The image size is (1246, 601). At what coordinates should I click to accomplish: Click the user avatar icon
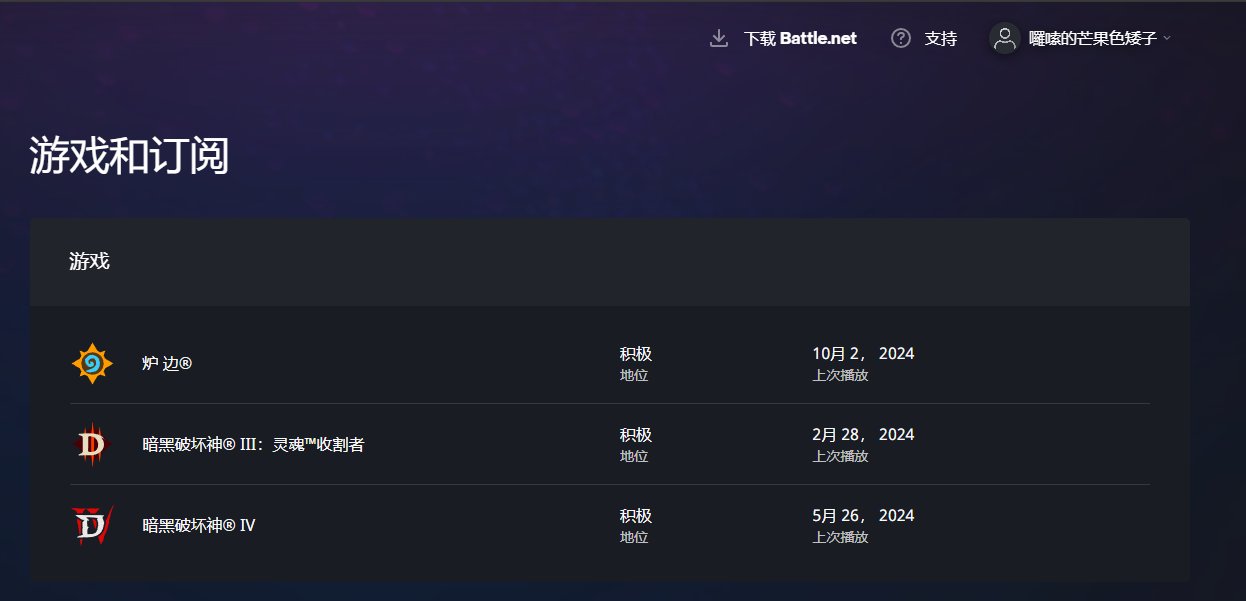[x=1005, y=38]
